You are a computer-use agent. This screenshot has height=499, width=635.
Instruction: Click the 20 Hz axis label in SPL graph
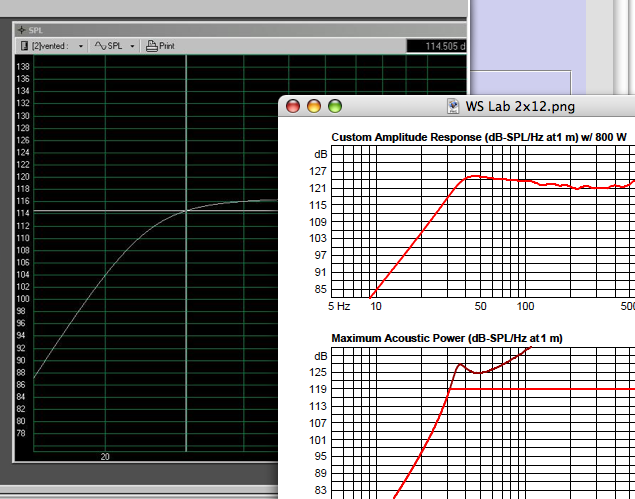(x=105, y=456)
